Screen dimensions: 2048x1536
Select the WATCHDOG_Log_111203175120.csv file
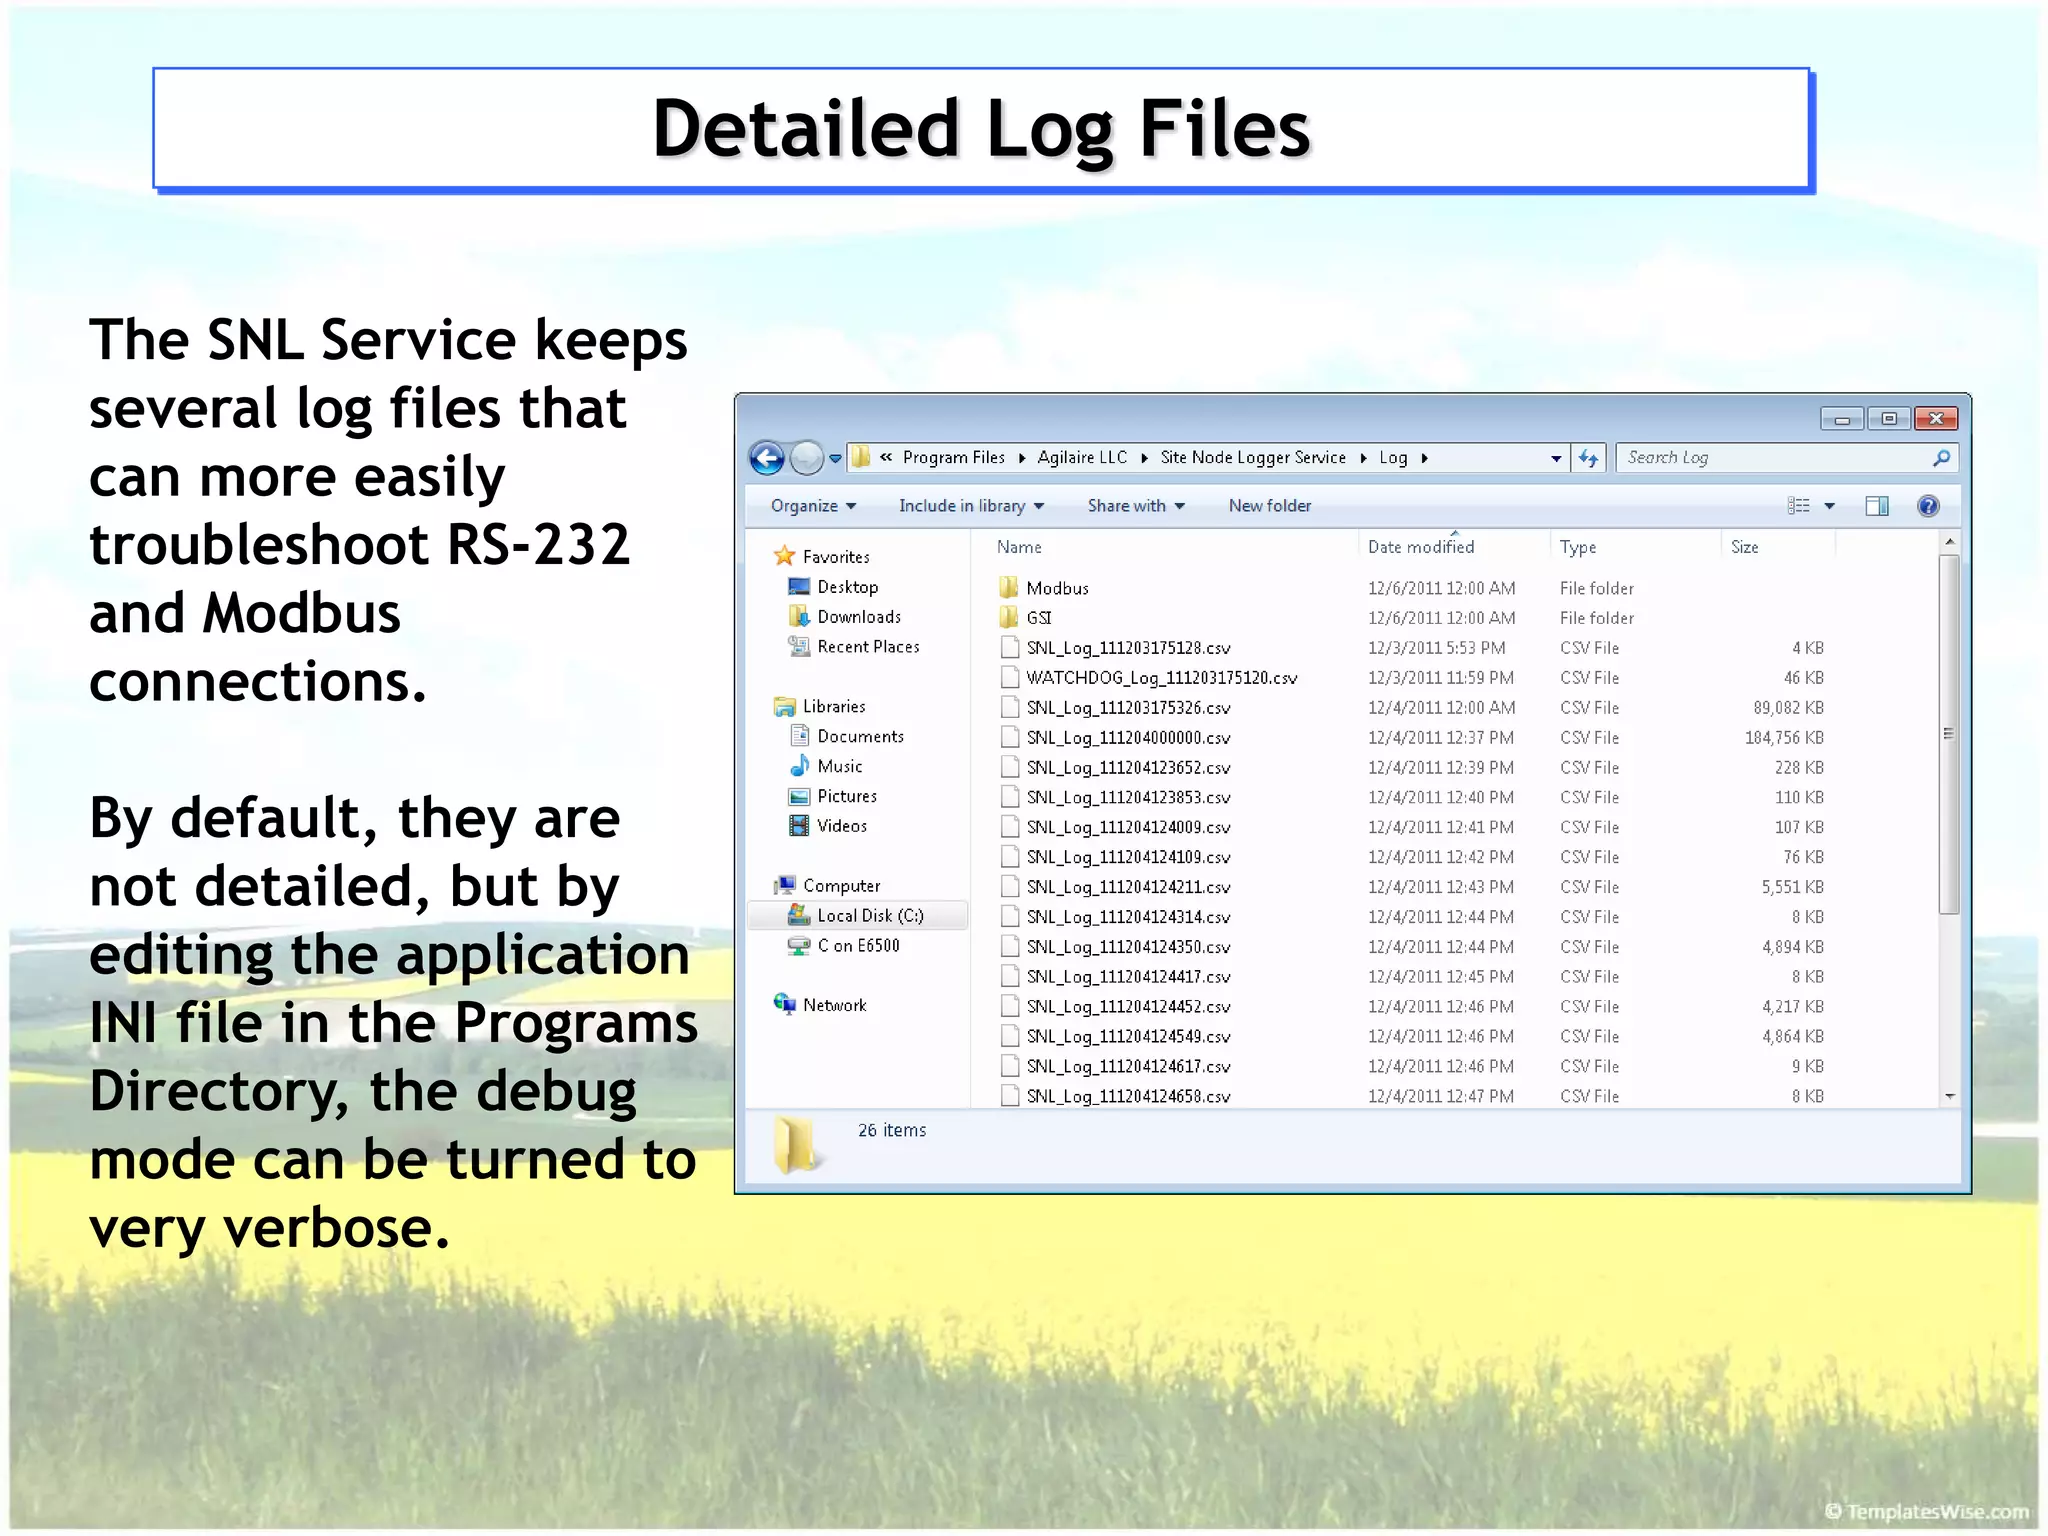click(x=1161, y=678)
